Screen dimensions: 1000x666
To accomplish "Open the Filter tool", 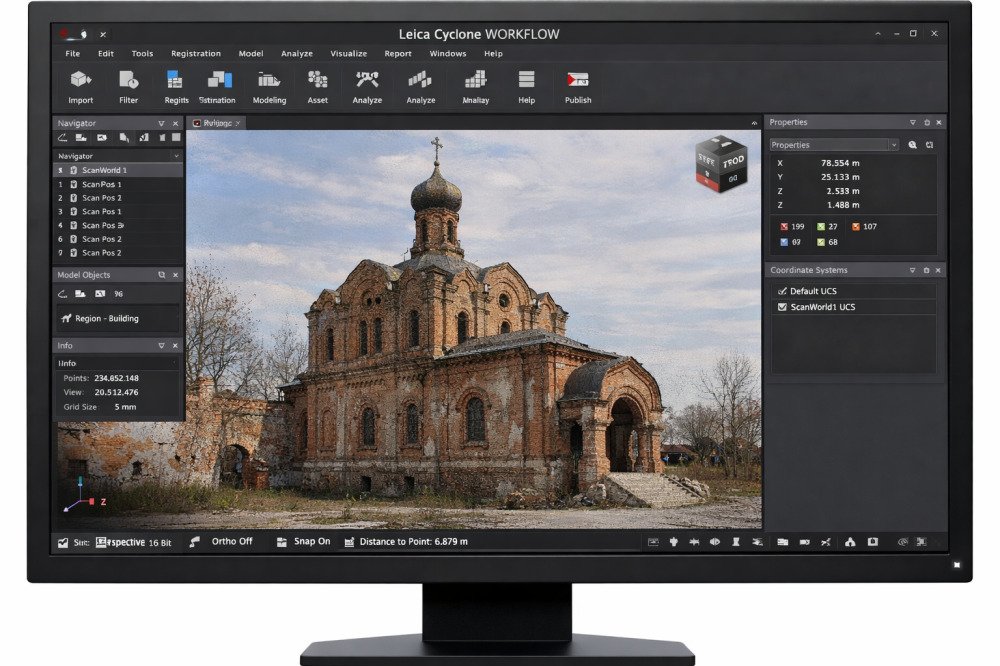I will (129, 80).
